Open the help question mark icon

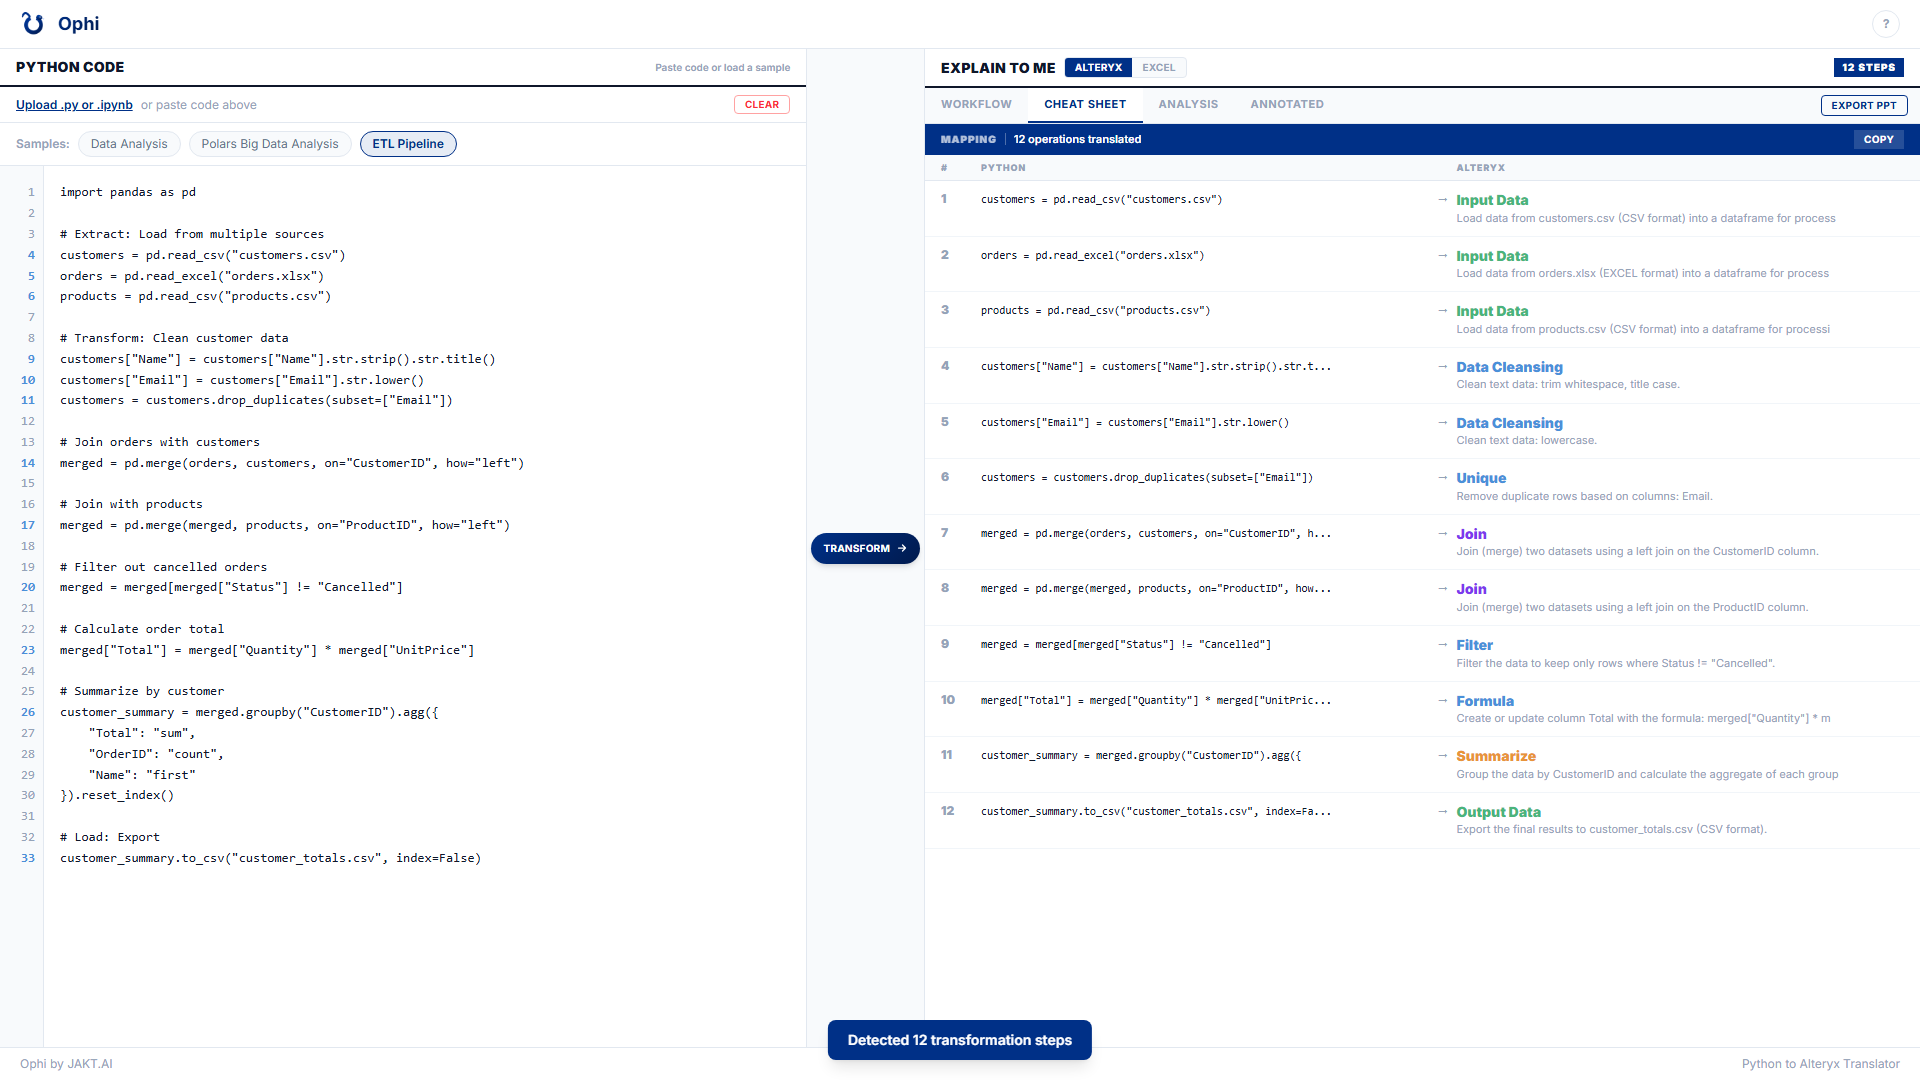(x=1885, y=24)
